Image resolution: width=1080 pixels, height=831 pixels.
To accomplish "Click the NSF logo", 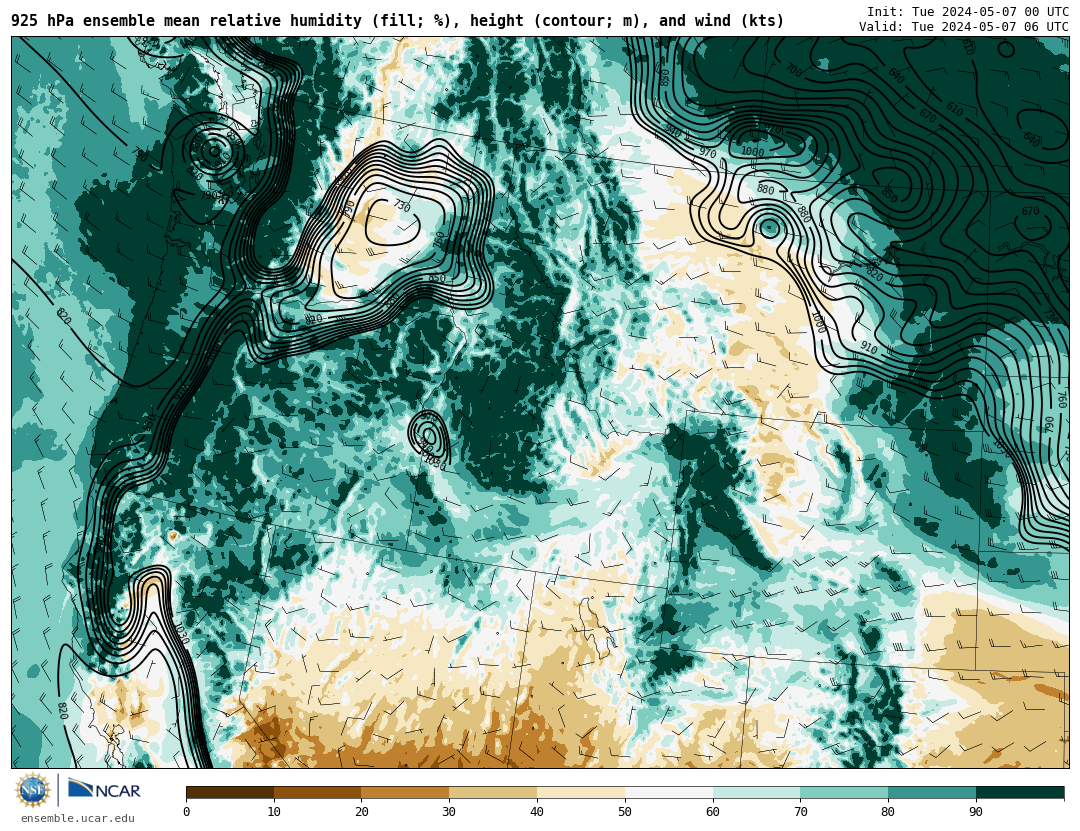I will pos(33,790).
